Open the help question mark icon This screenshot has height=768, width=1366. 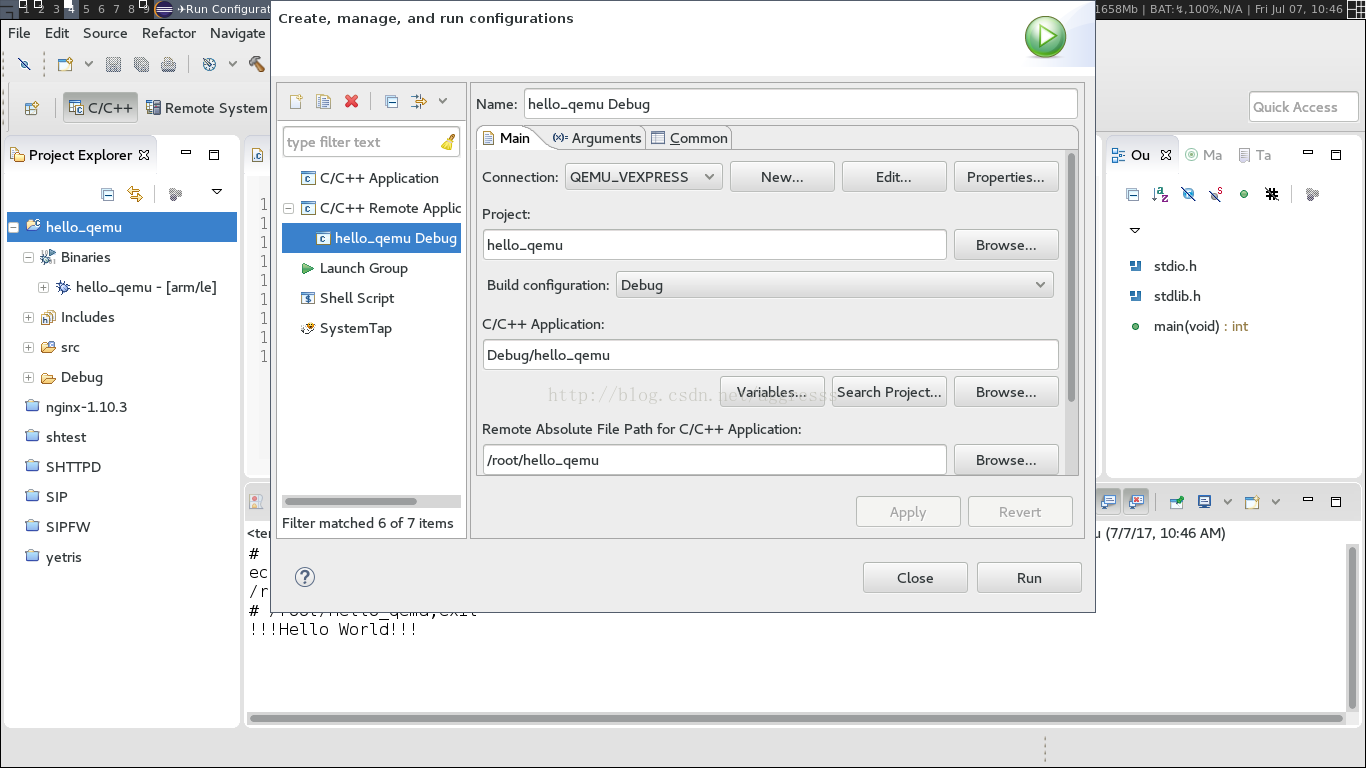click(x=305, y=577)
